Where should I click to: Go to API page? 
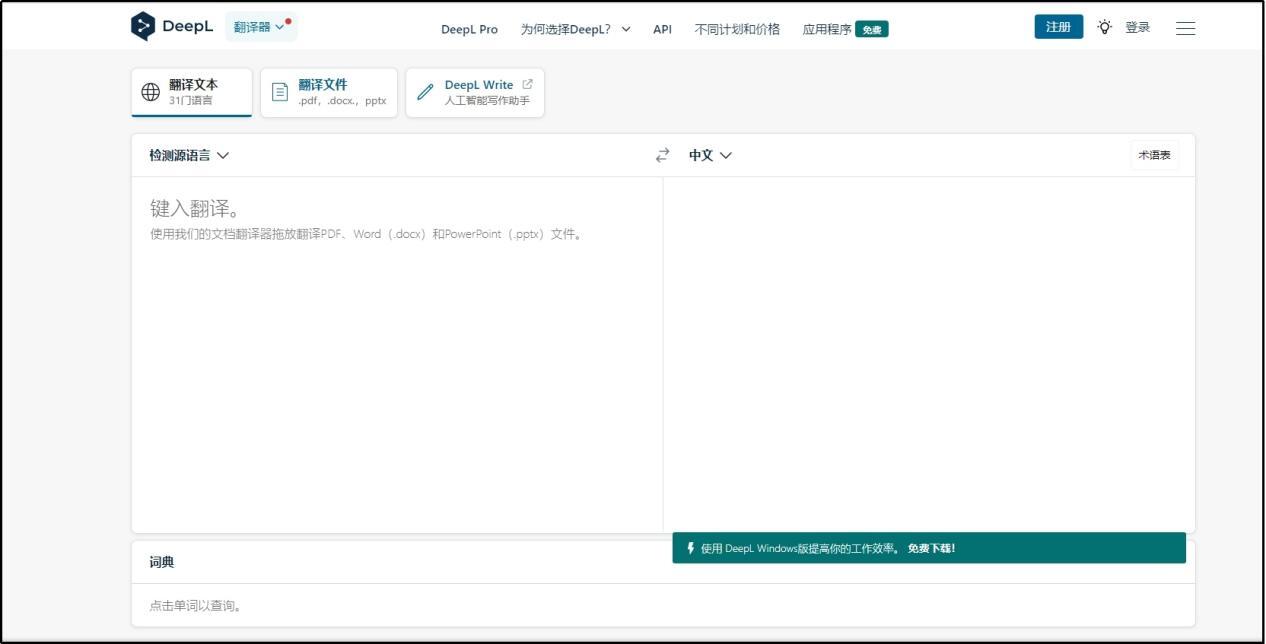662,29
